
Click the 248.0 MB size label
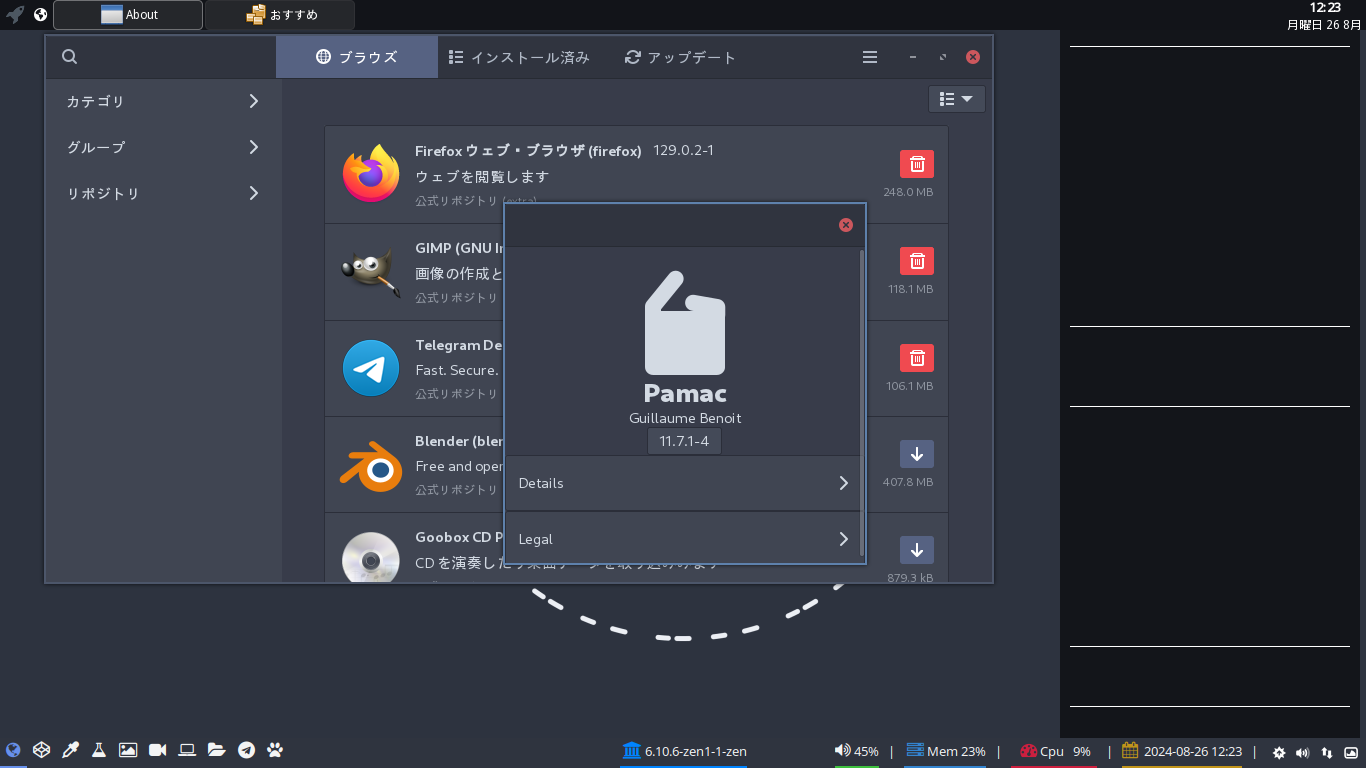click(x=908, y=192)
